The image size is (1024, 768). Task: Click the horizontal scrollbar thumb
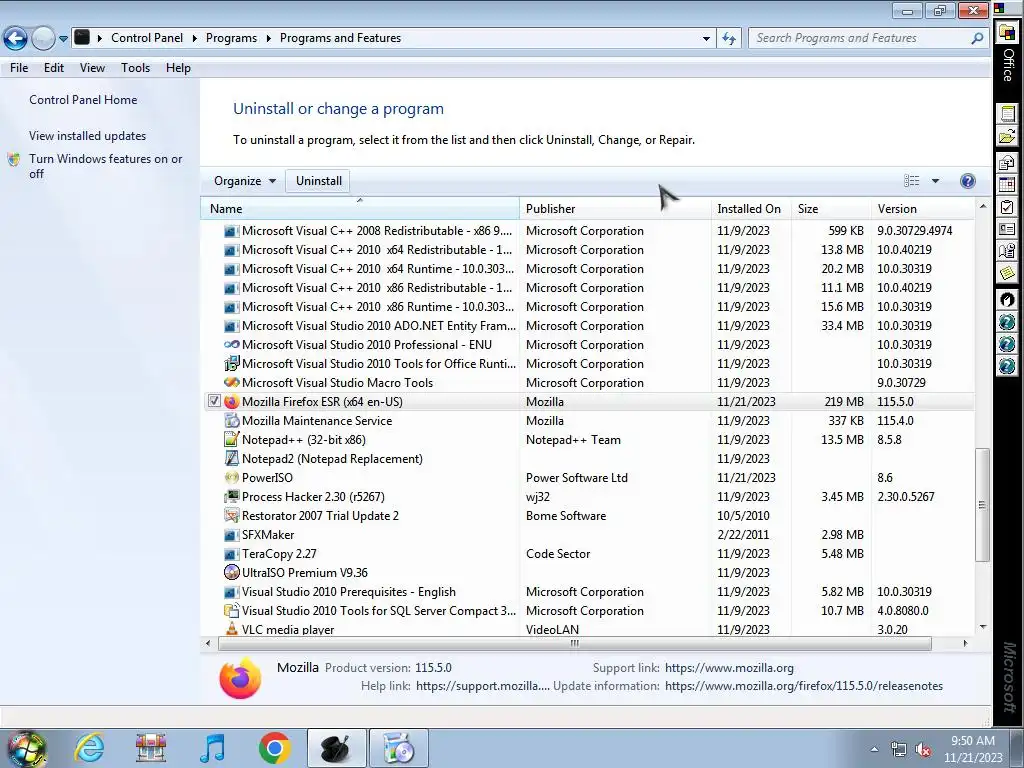[x=574, y=644]
